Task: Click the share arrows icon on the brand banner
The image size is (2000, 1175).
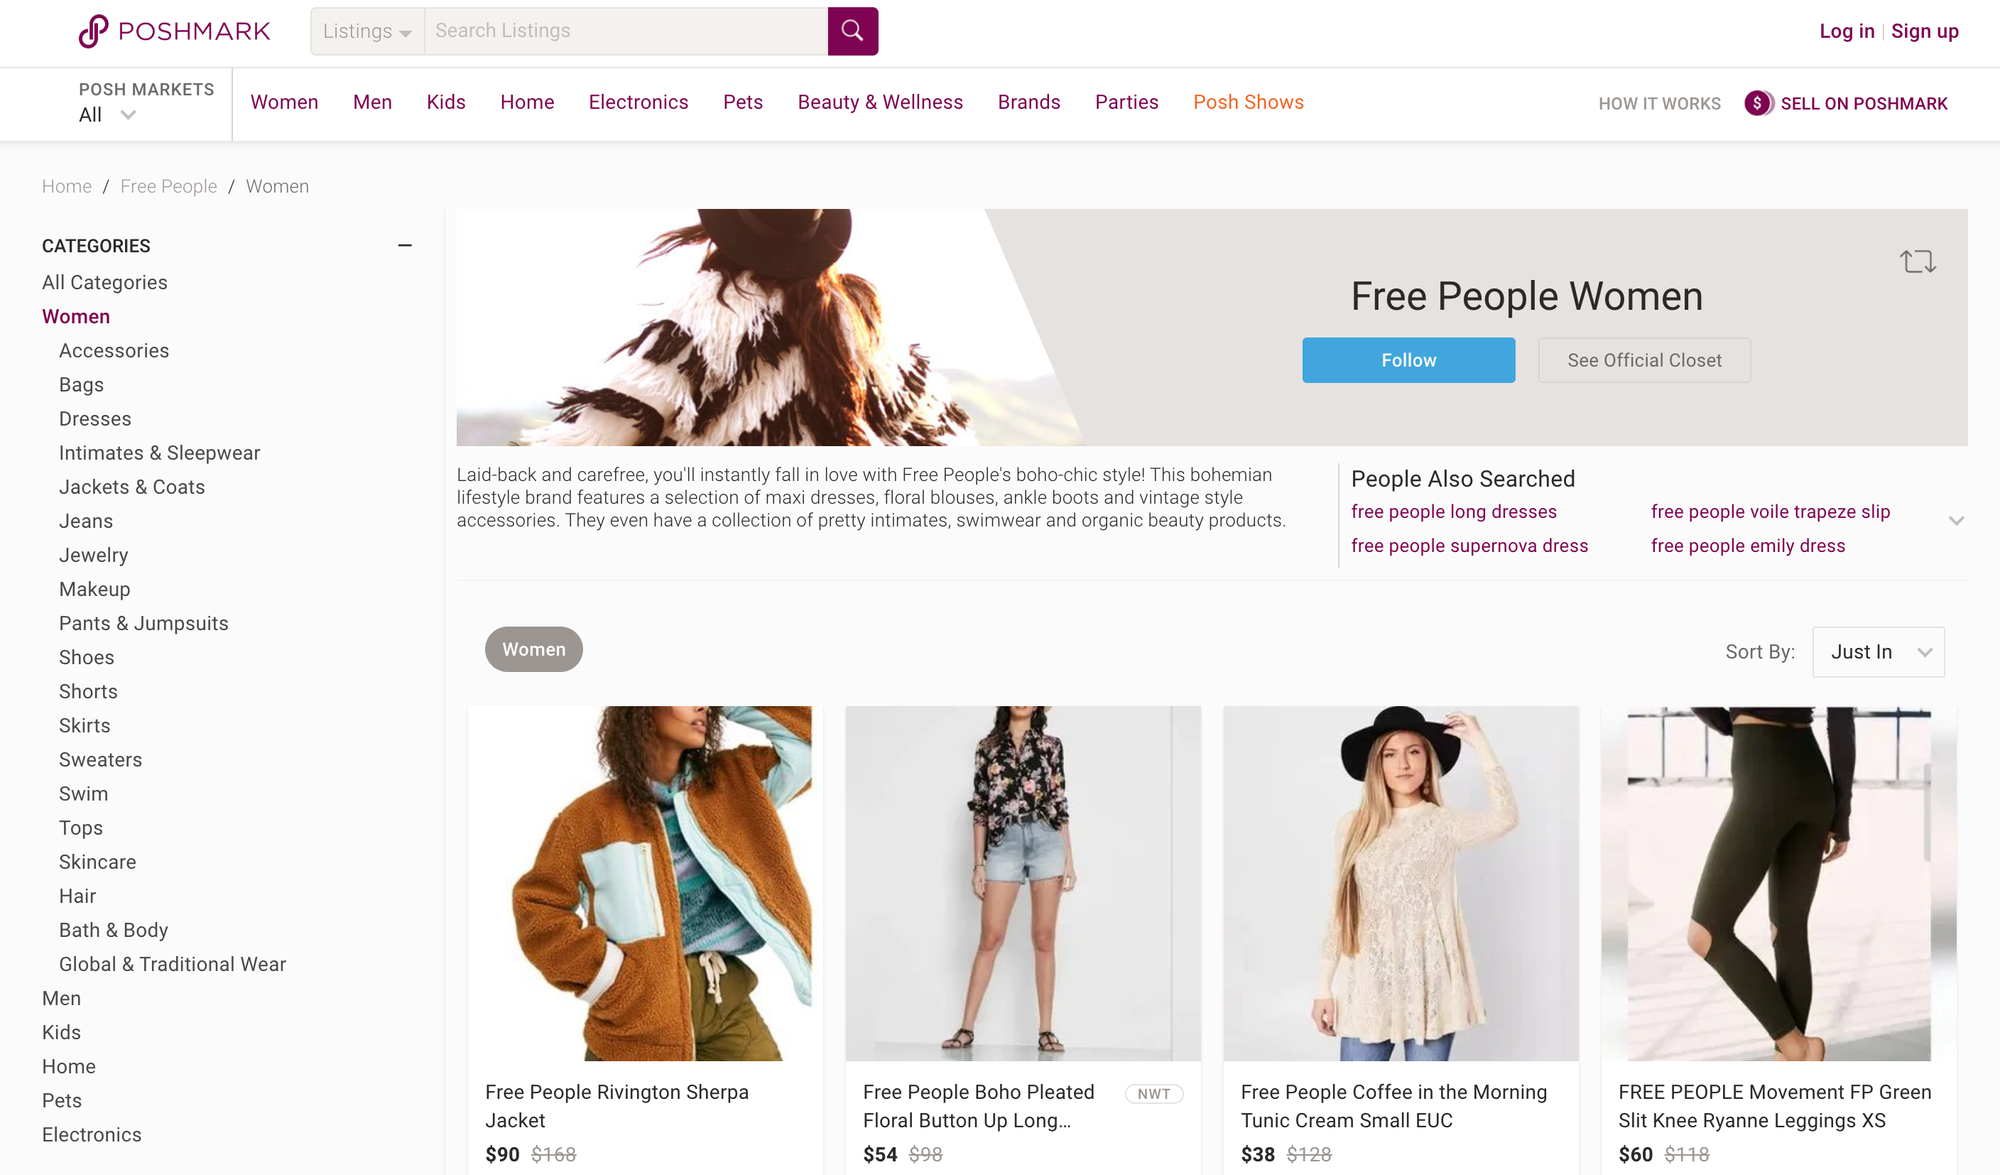Action: pos(1918,261)
